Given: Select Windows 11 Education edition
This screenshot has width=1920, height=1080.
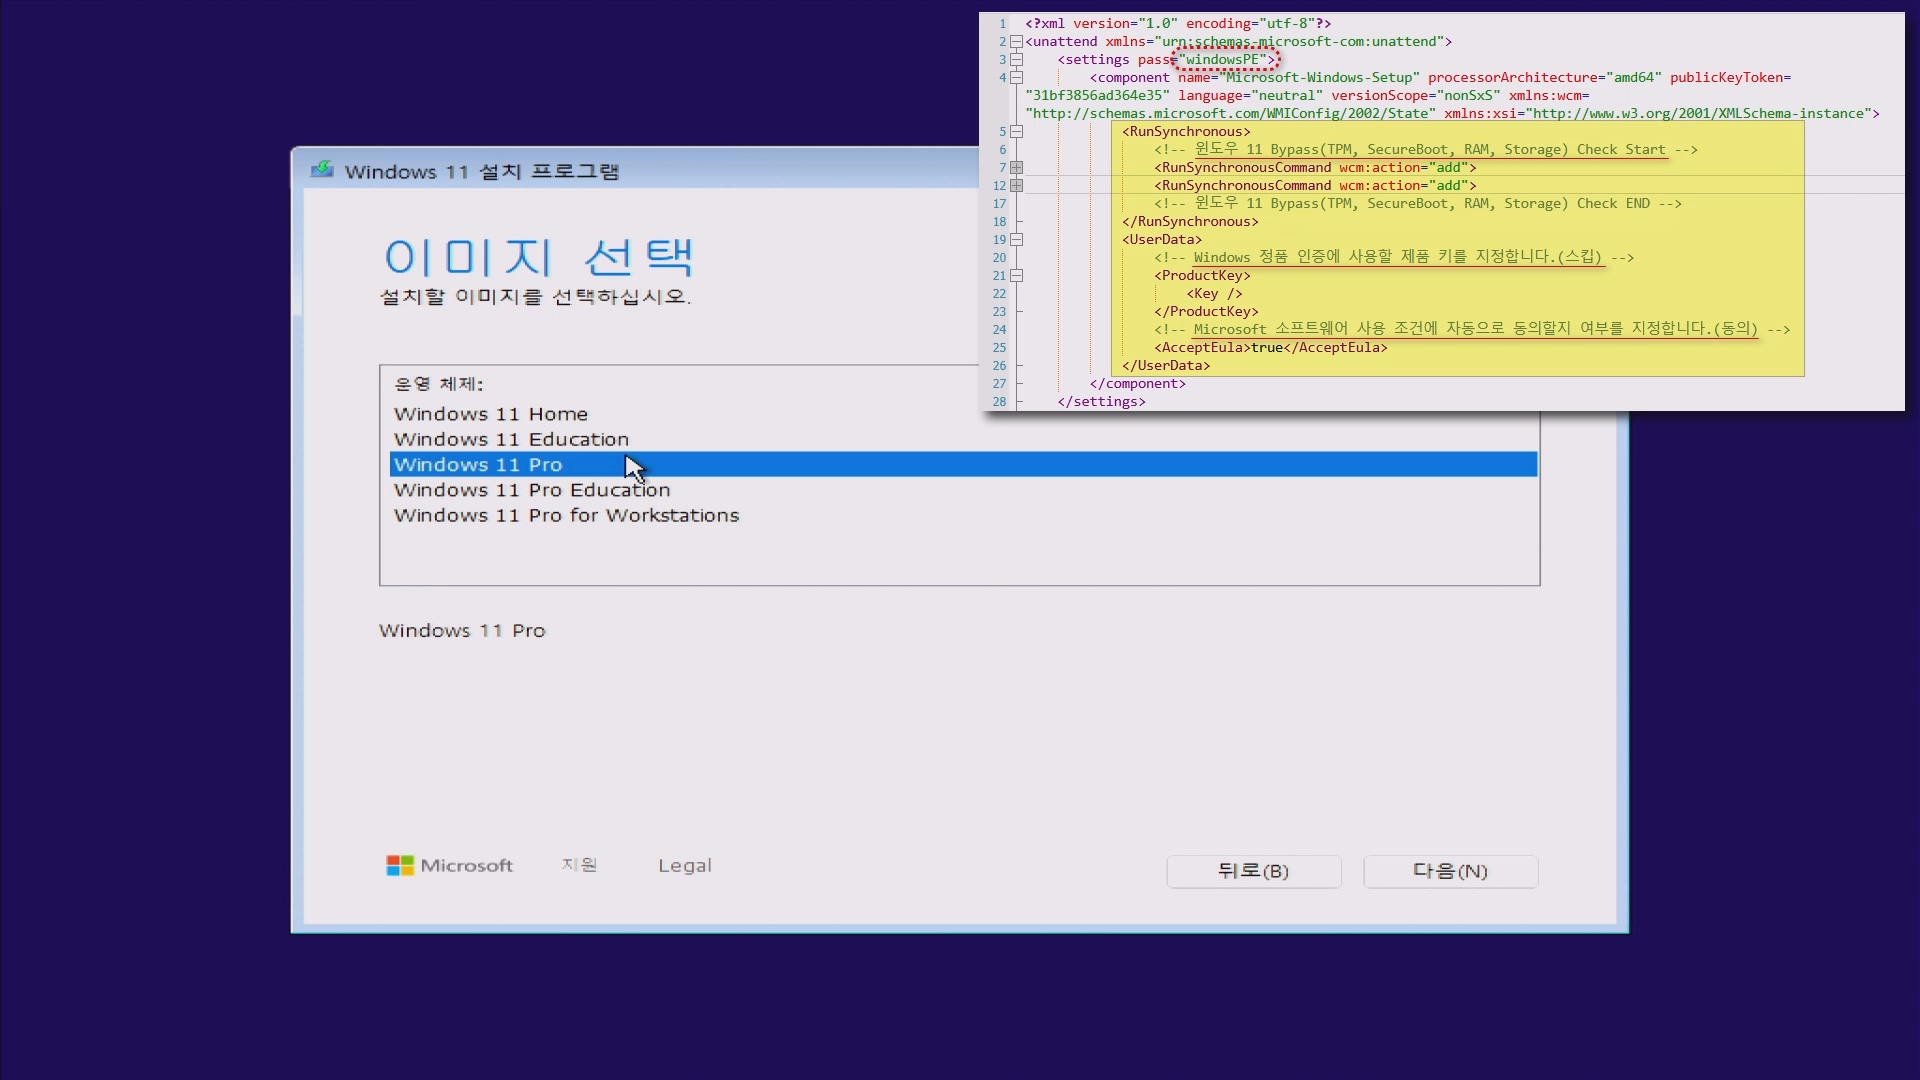Looking at the screenshot, I should [x=511, y=439].
